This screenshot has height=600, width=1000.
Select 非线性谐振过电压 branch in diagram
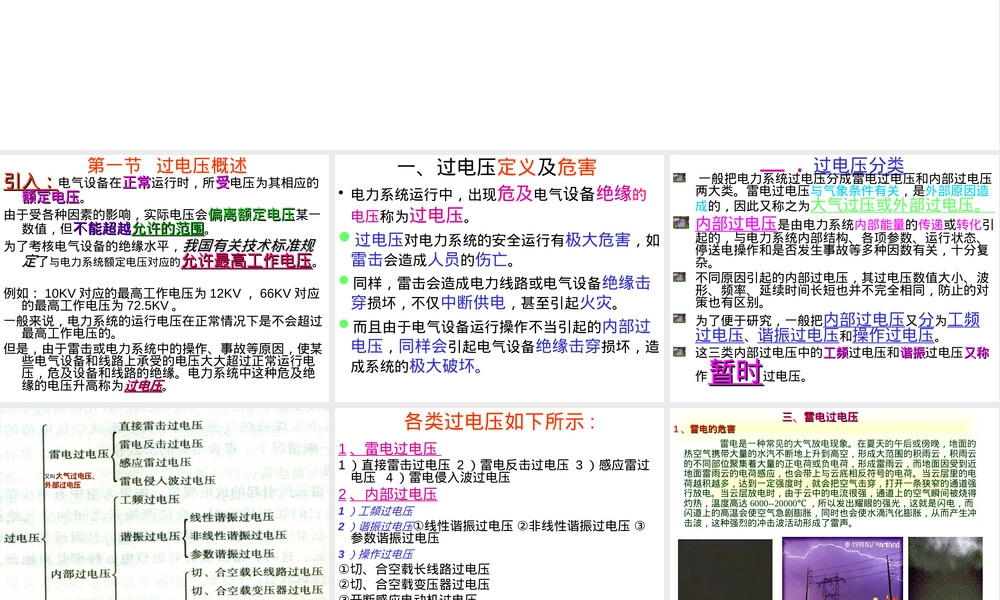239,536
